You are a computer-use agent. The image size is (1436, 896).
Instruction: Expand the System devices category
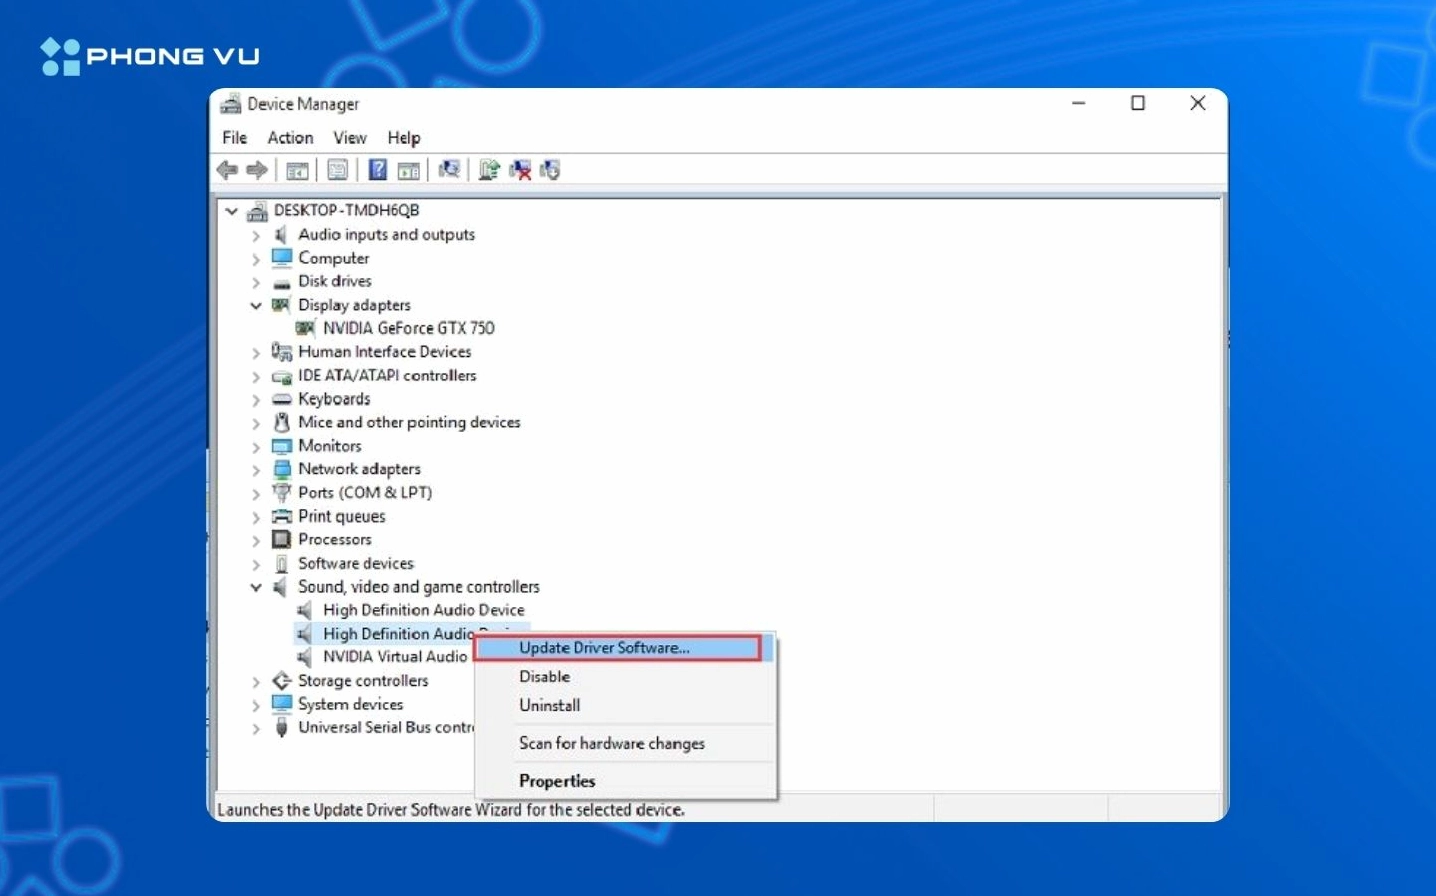[x=256, y=705]
